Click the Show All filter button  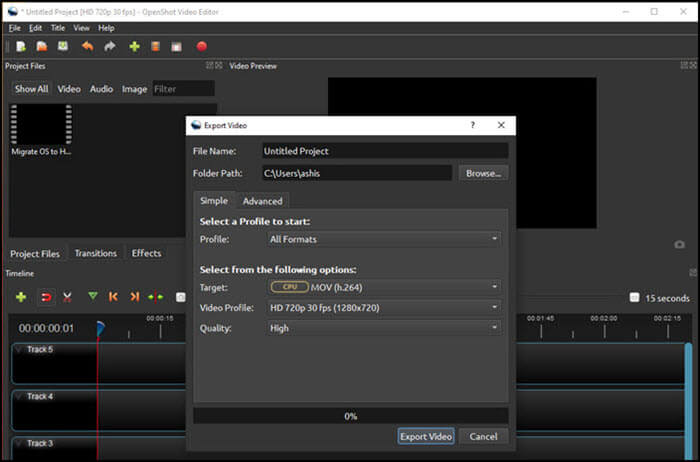(31, 89)
